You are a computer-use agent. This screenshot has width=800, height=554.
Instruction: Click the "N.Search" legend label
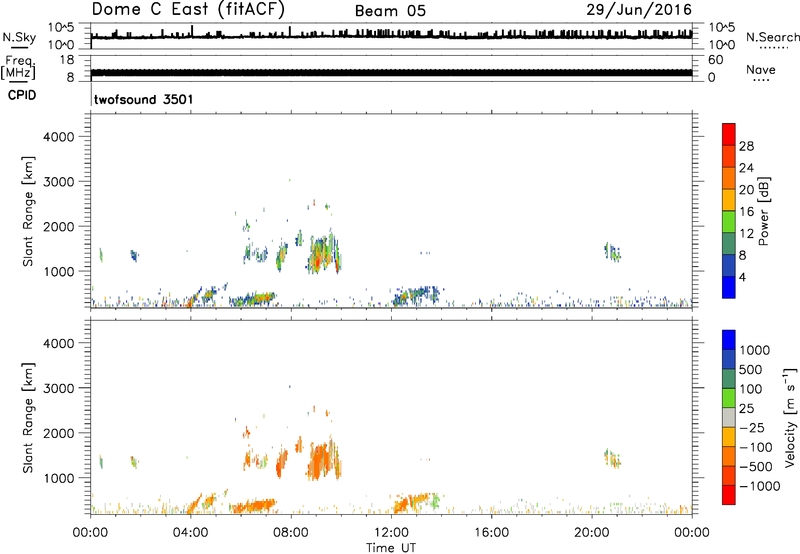point(772,37)
